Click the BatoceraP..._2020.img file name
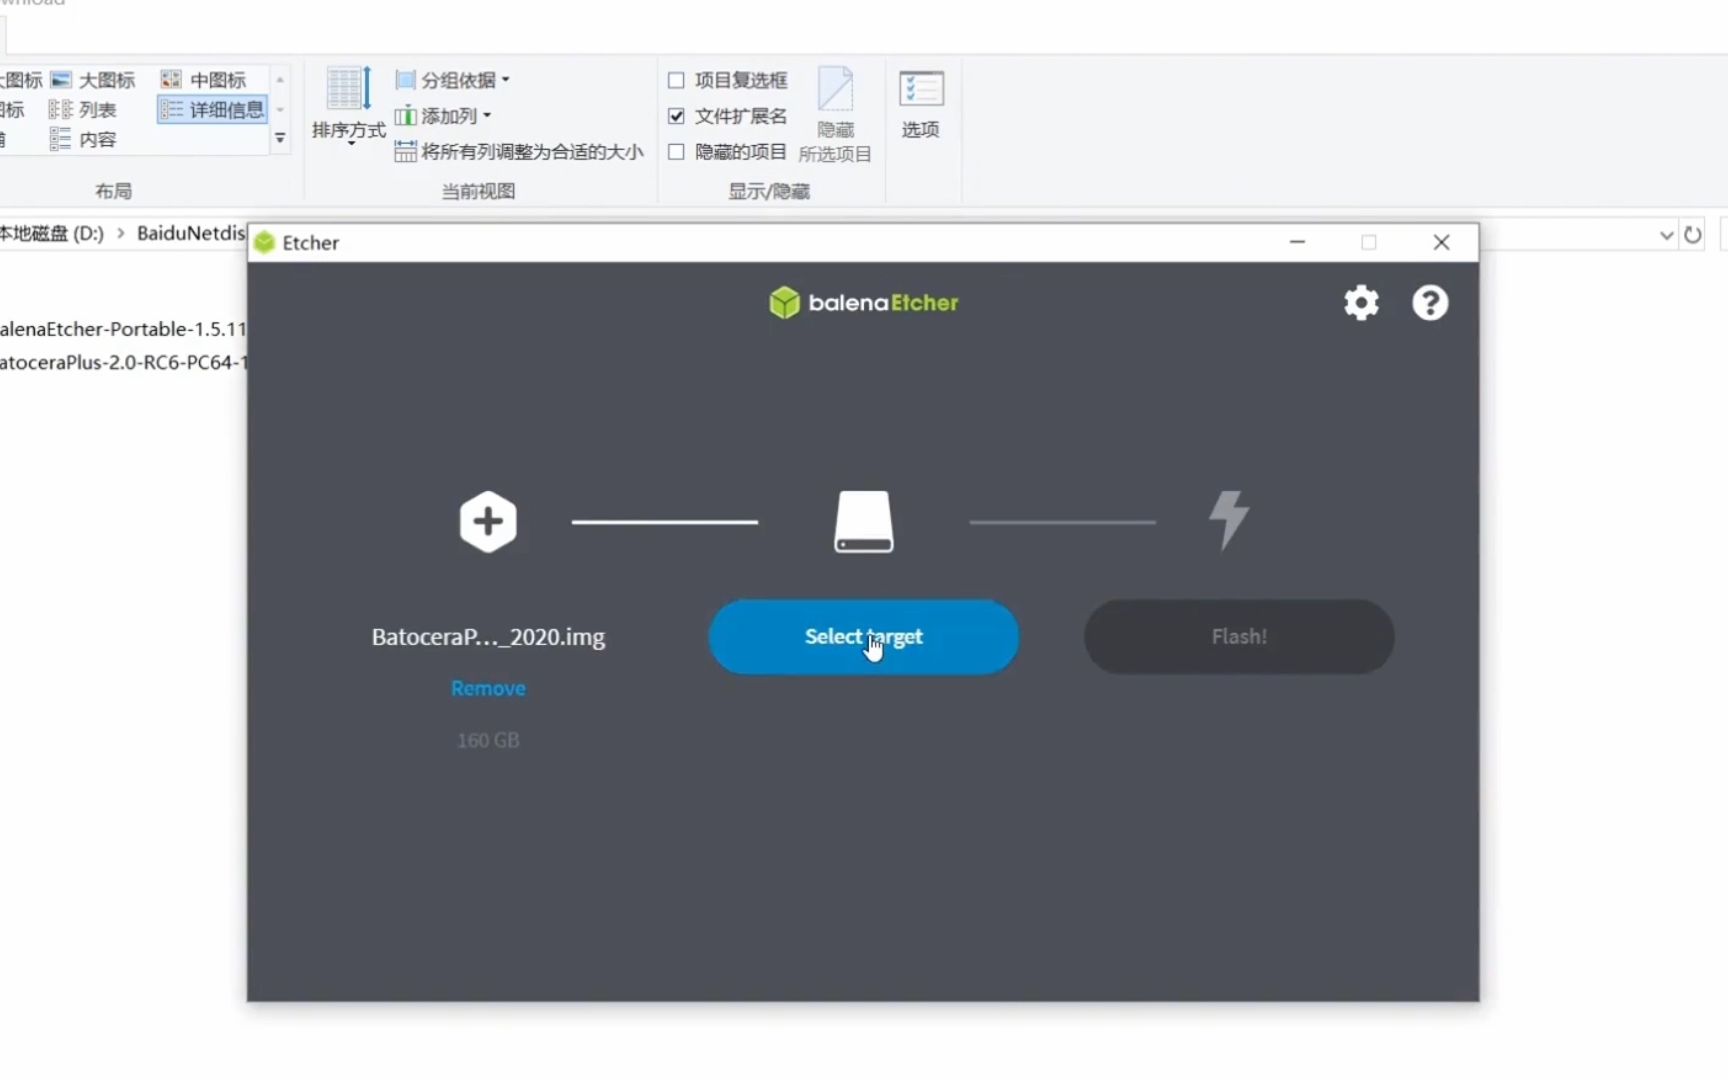The width and height of the screenshot is (1728, 1080). 488,637
